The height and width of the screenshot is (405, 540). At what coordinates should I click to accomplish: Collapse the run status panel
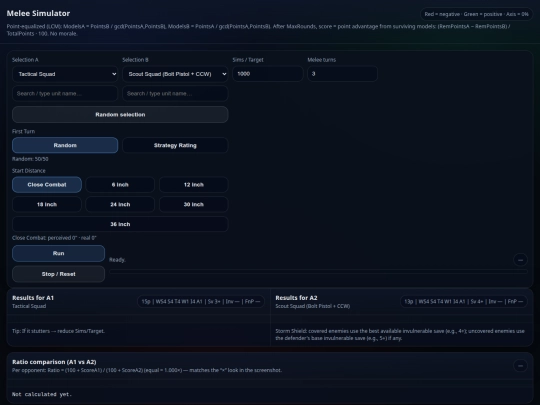pyautogui.click(x=520, y=260)
